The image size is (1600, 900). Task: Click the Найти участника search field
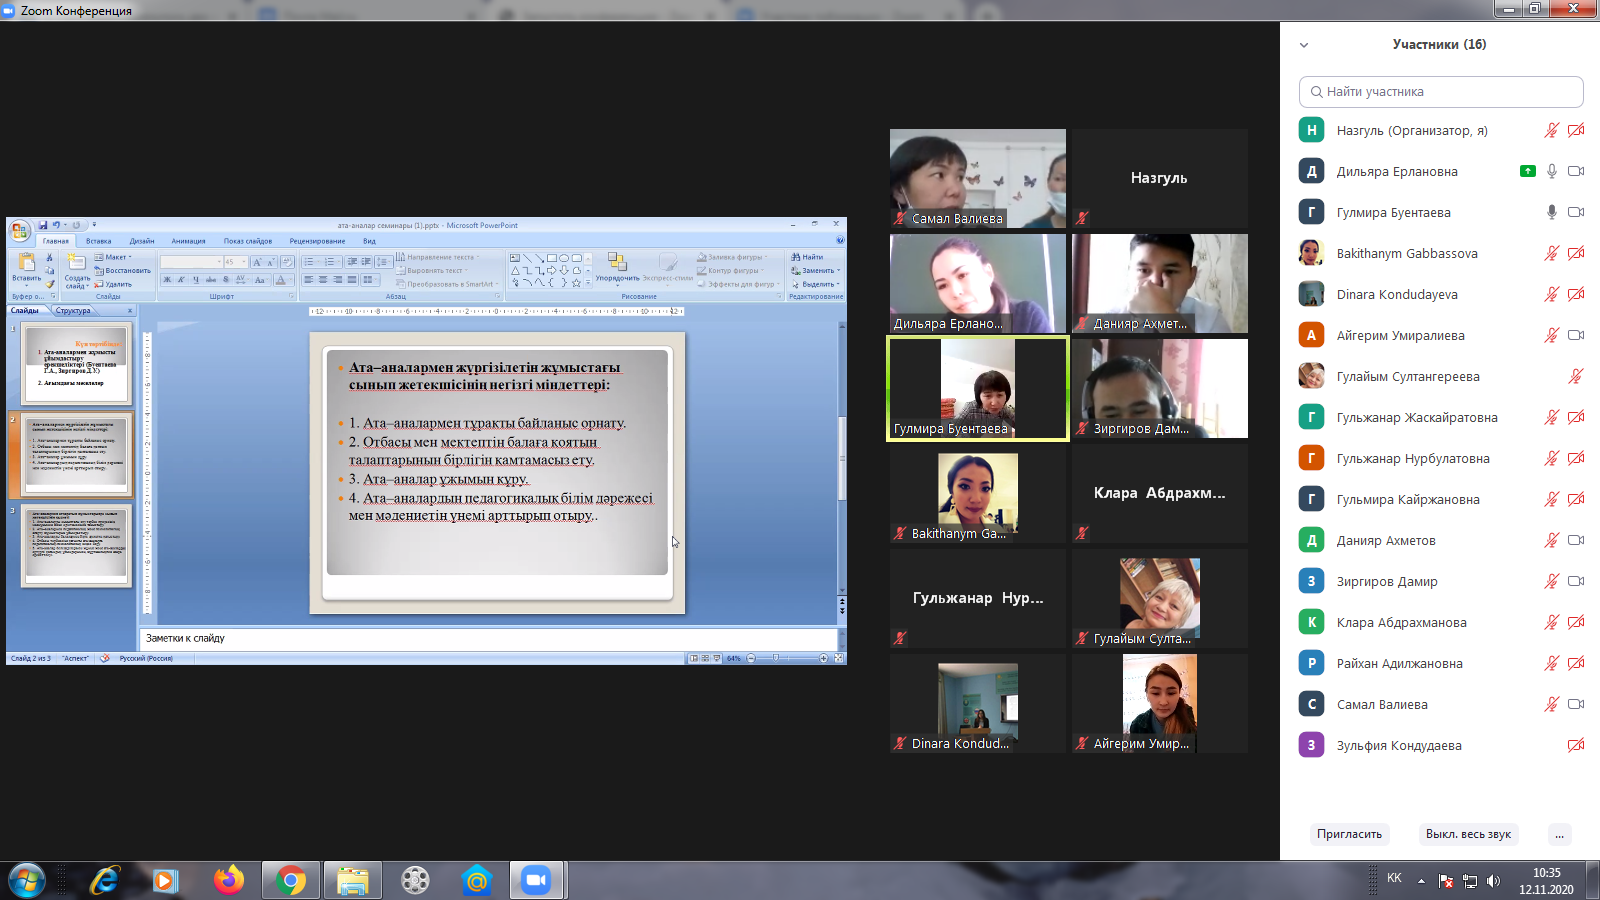1441,92
